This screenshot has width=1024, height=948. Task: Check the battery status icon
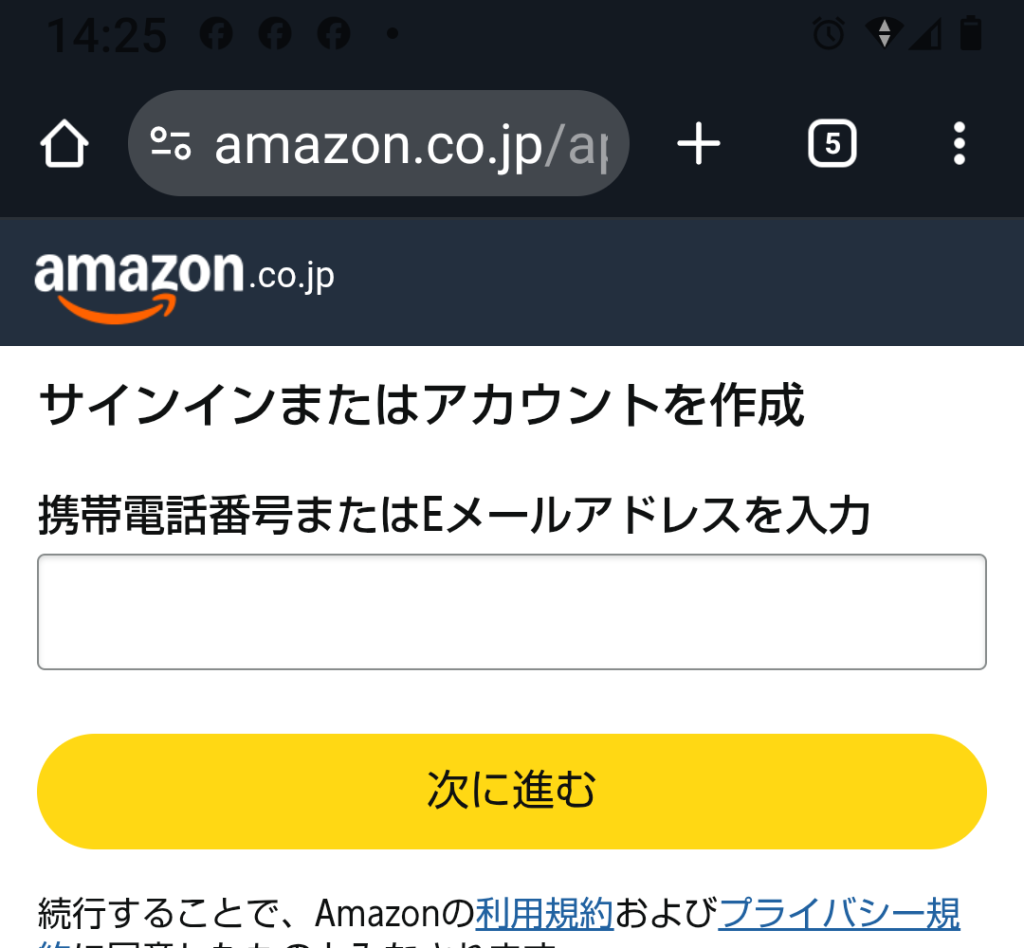point(972,33)
